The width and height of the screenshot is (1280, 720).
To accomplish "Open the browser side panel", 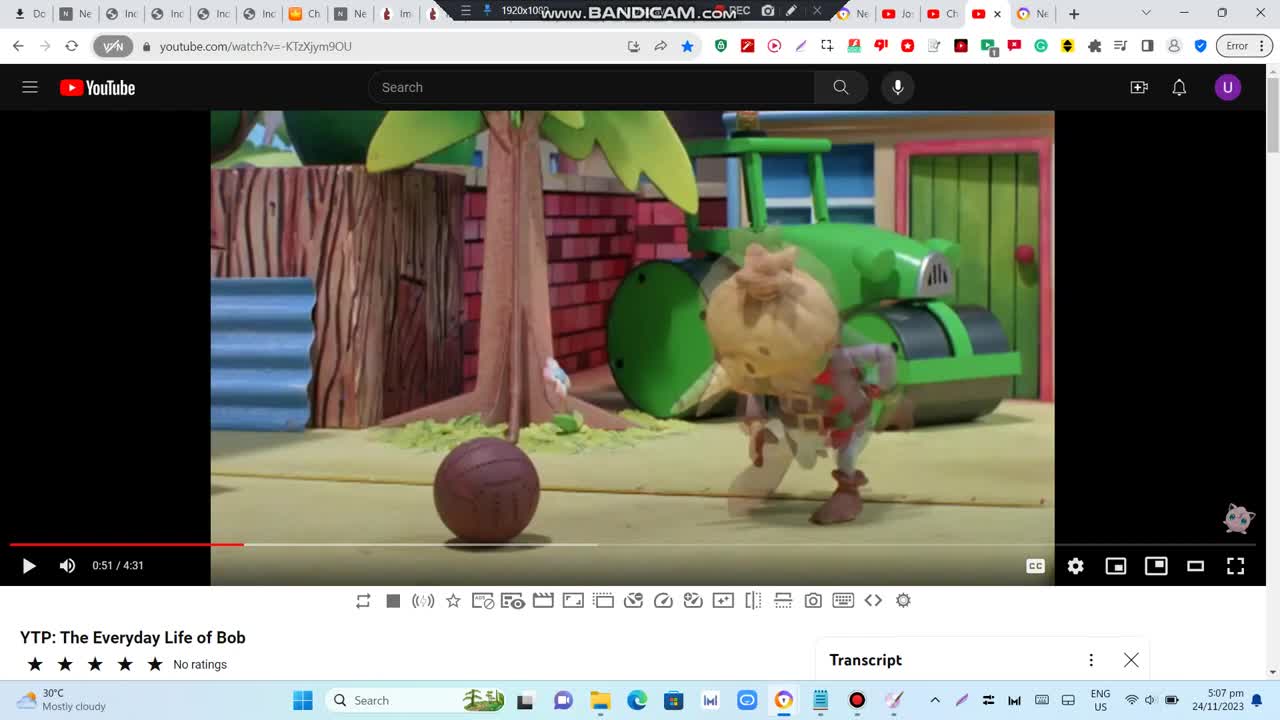I will point(1147,46).
